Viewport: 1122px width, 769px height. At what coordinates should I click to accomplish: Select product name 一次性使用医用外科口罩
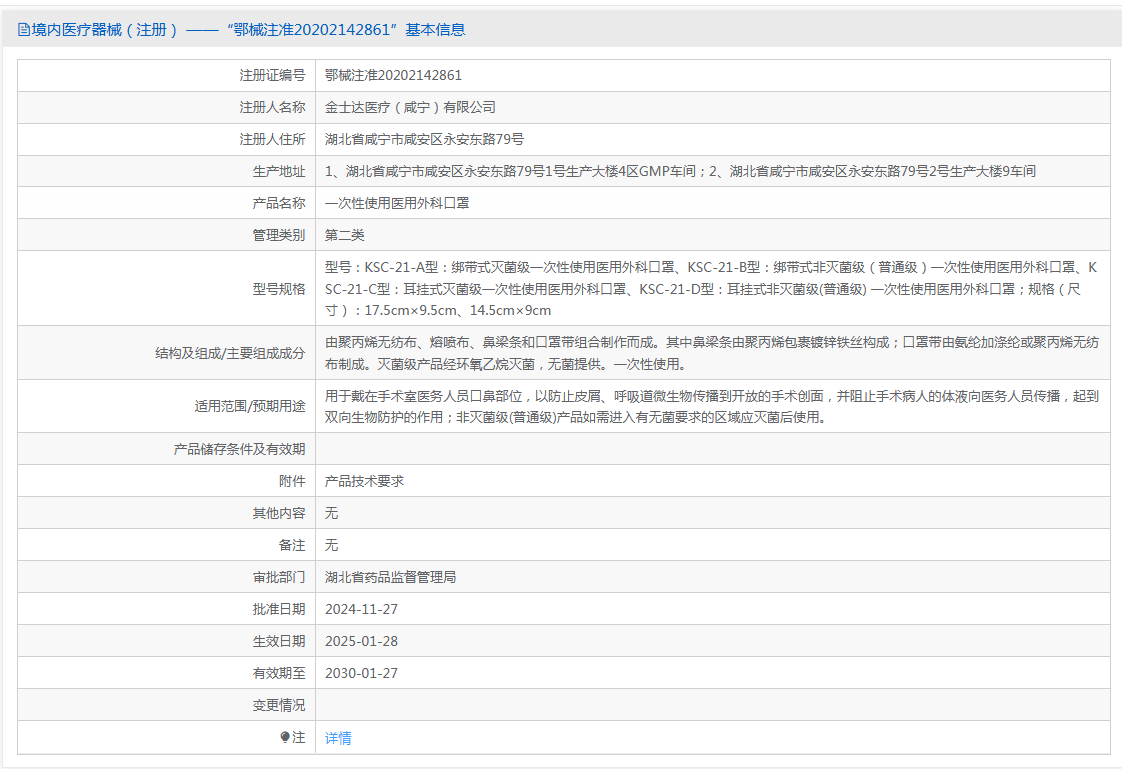tap(397, 203)
